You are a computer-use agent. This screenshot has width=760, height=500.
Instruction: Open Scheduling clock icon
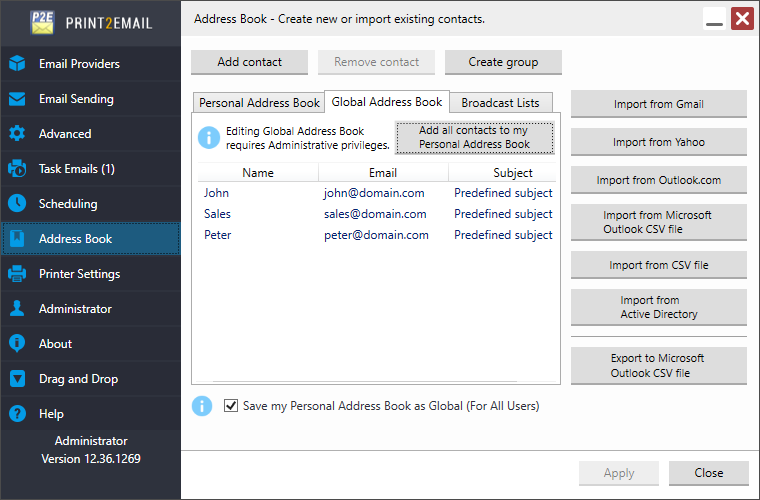[17, 204]
